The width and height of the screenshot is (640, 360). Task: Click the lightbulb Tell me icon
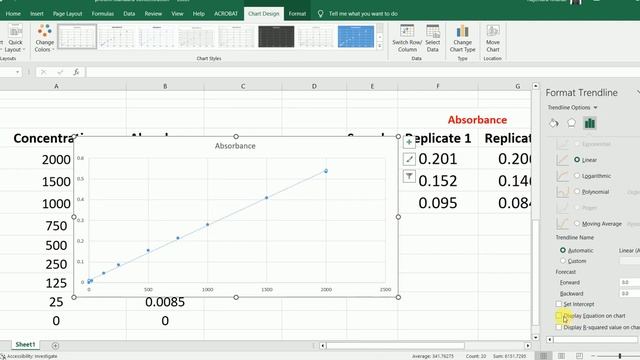(320, 14)
